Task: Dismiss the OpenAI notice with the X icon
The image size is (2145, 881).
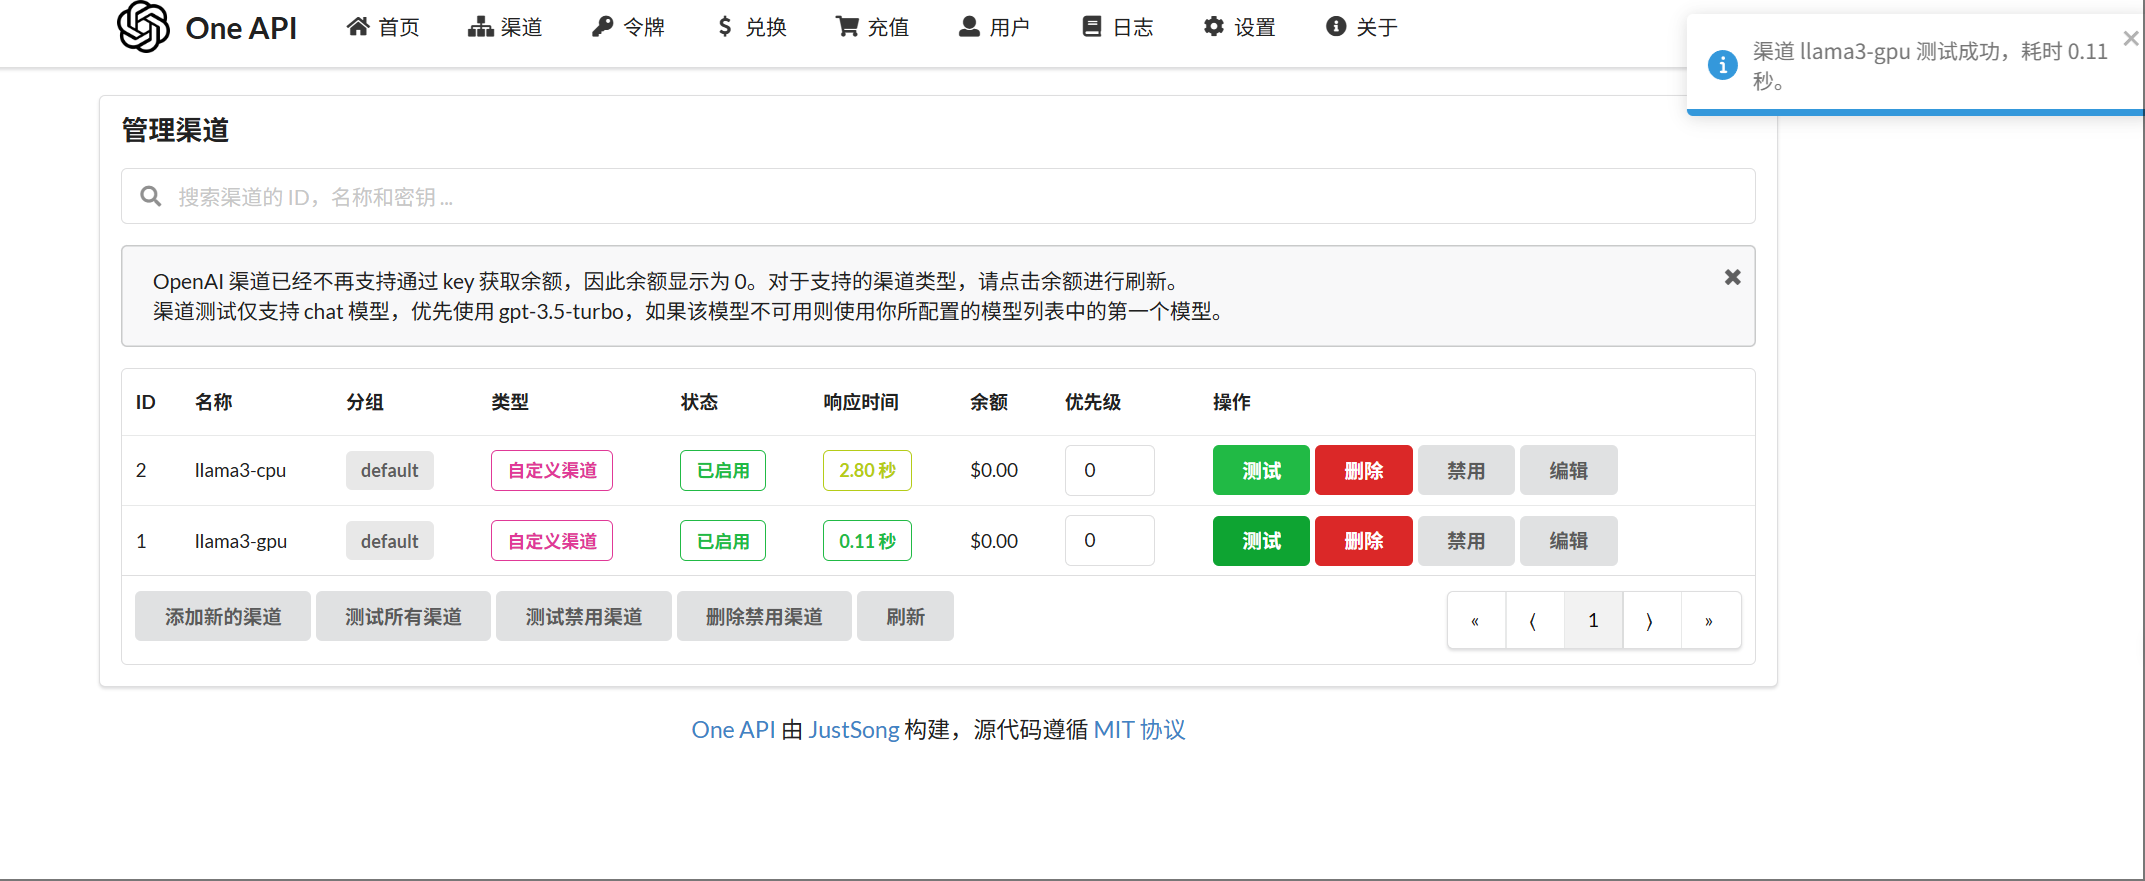Action: point(1732,277)
